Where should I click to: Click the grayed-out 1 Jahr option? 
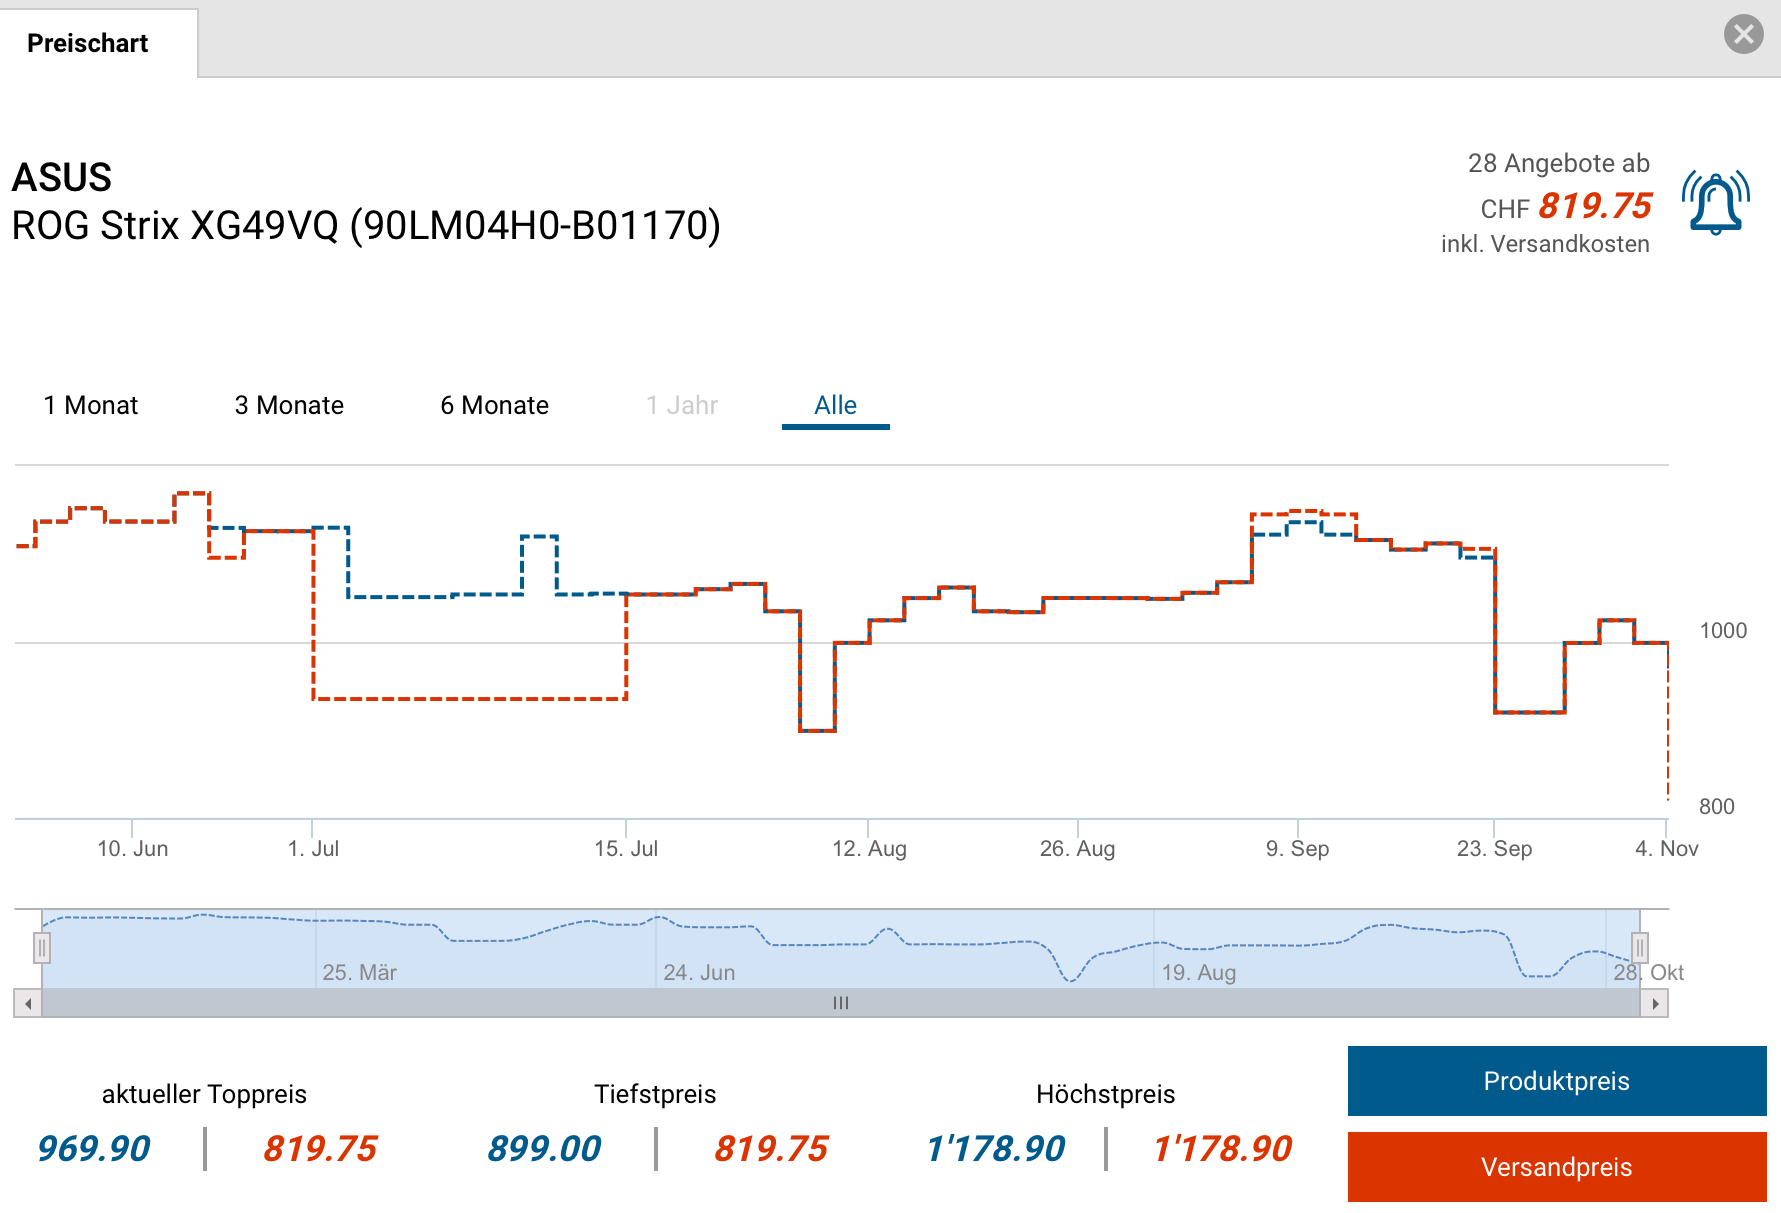pyautogui.click(x=682, y=405)
